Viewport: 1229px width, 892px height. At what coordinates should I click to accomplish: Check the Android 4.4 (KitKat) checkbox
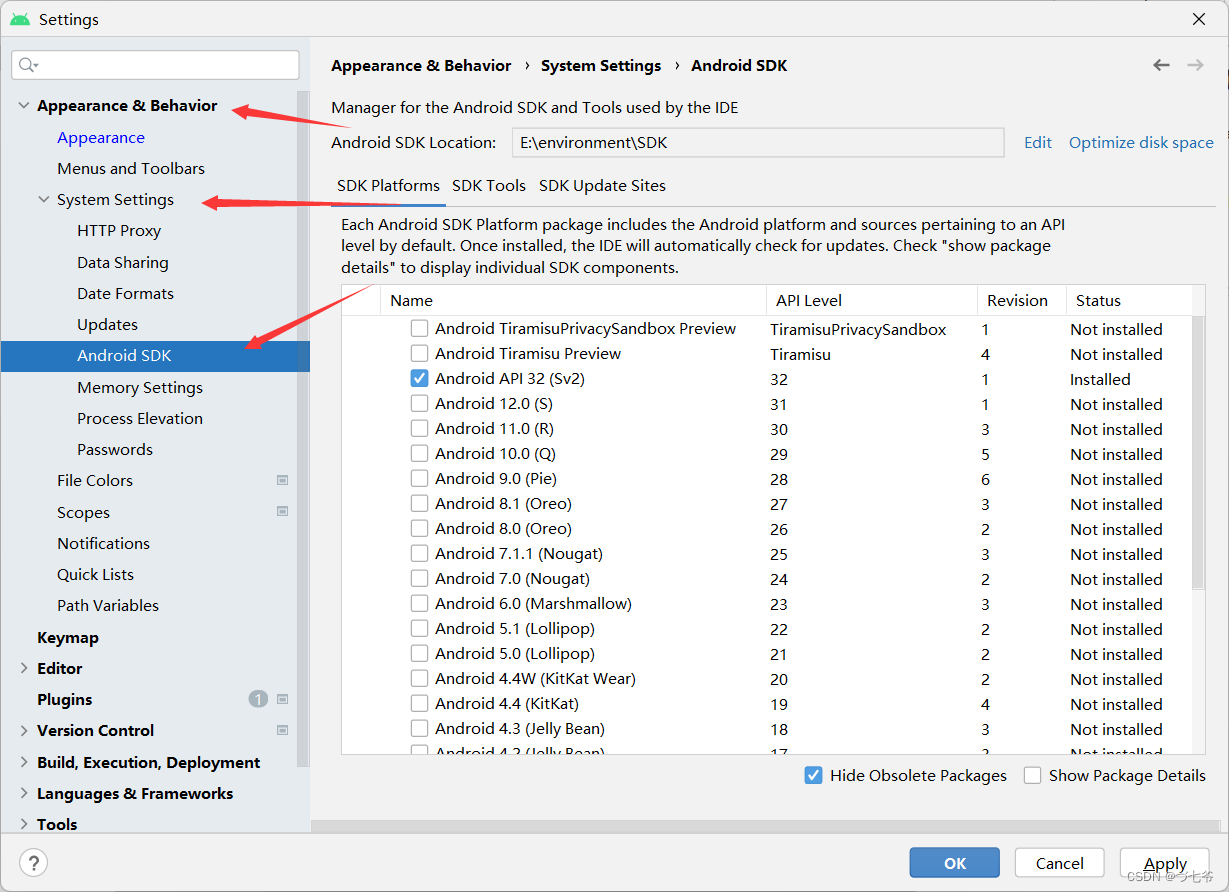(419, 703)
